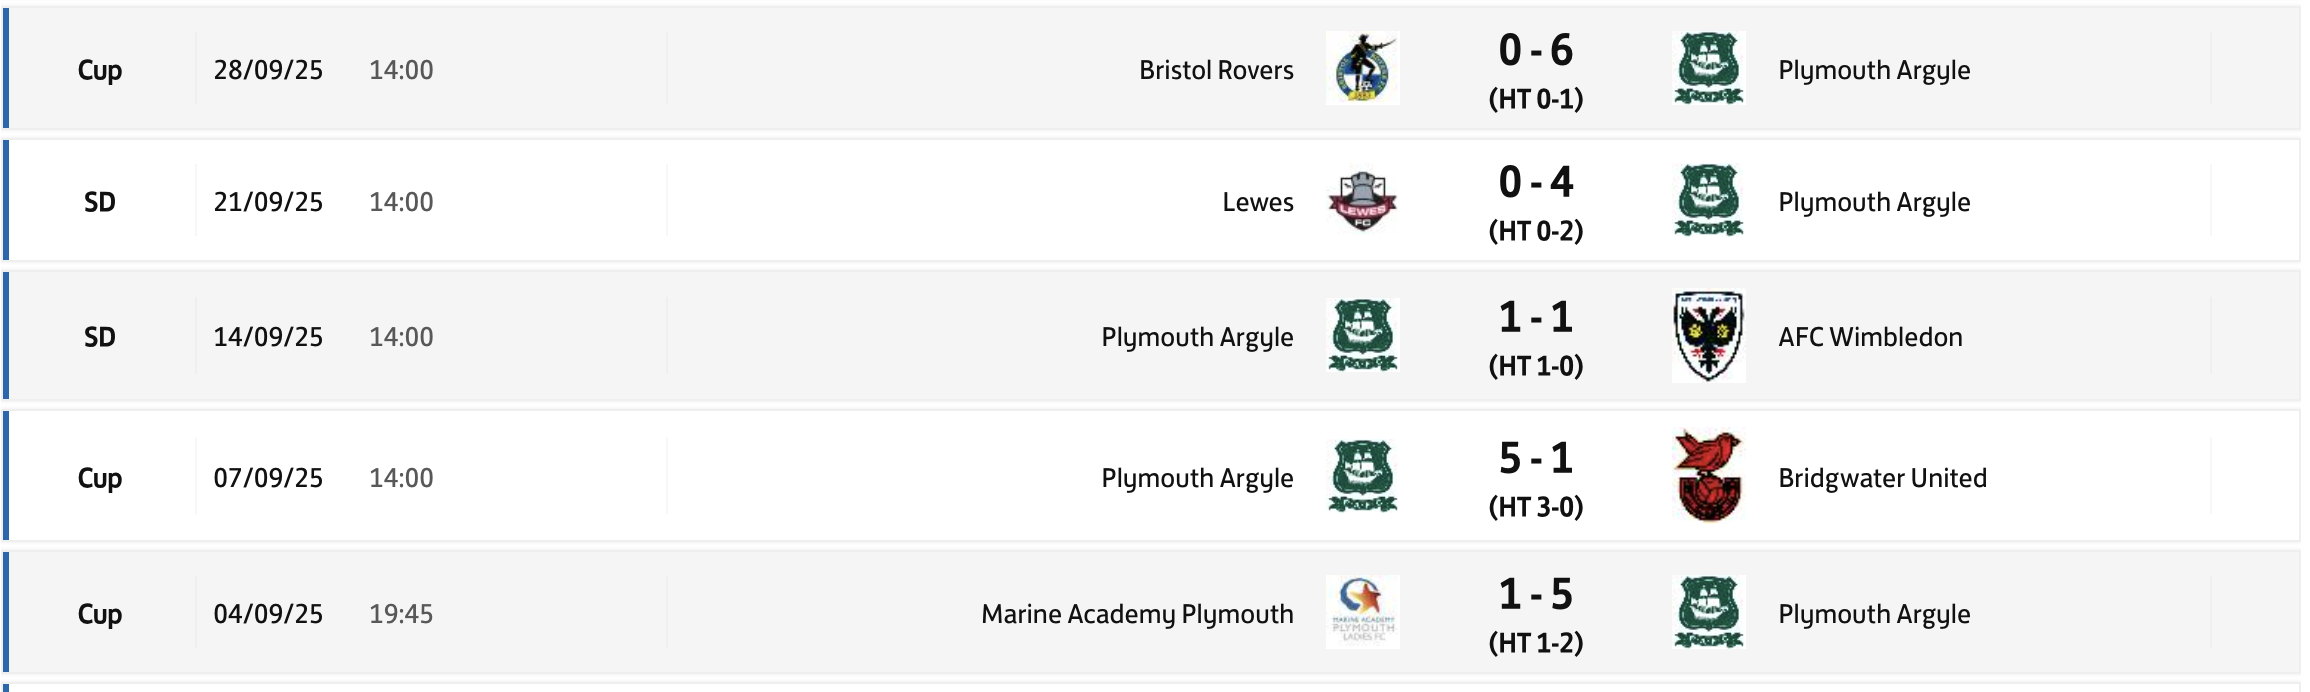
Task: Select the 5 - 1 scoreline
Action: (x=1535, y=459)
